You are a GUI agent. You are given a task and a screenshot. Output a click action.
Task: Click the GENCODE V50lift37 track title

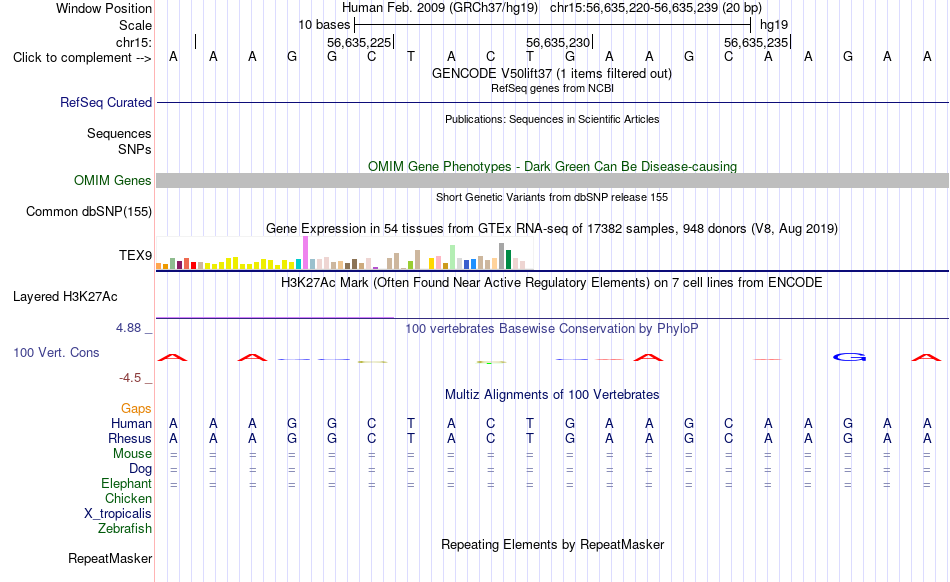[x=551, y=74]
